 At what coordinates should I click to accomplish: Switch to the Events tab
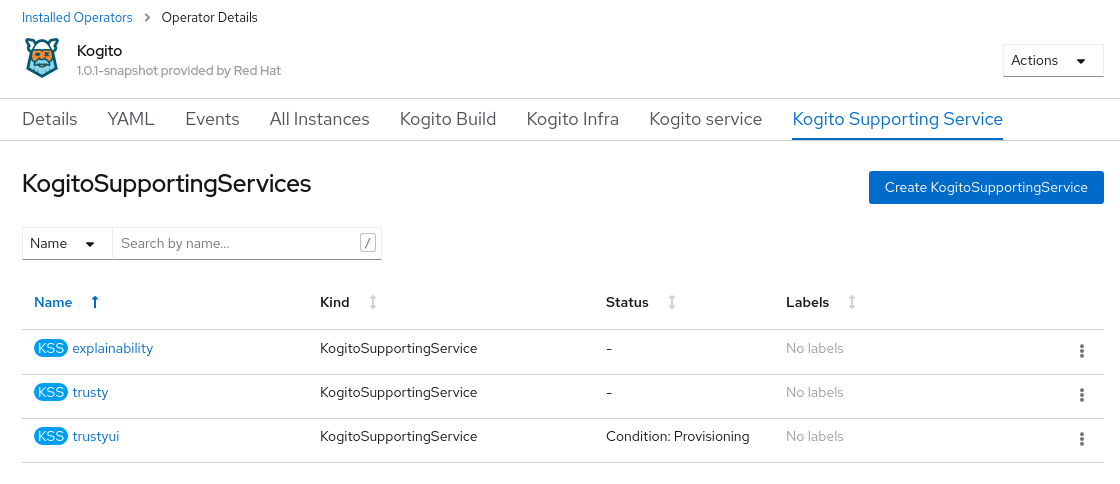coord(212,119)
